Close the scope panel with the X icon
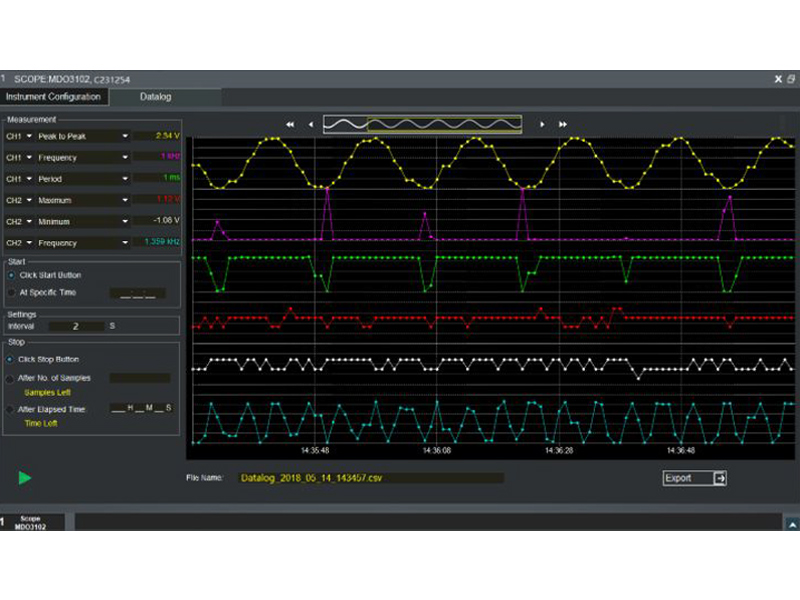The height and width of the screenshot is (600, 800). click(779, 79)
